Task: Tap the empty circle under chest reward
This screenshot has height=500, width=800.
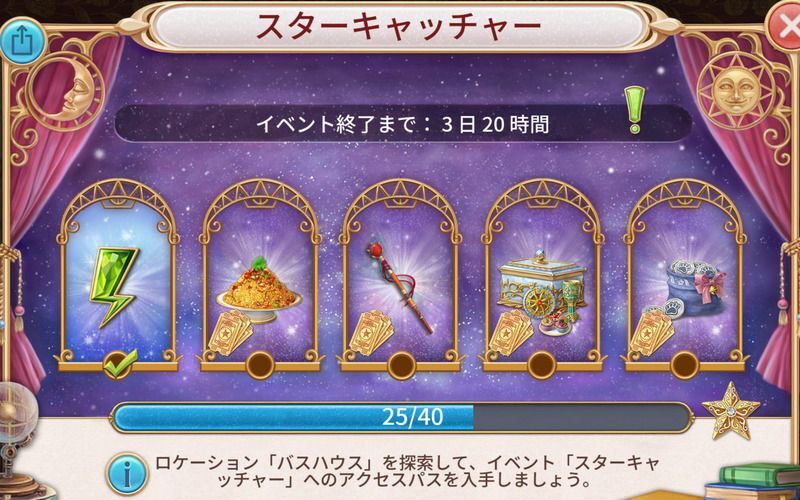Action: (x=542, y=365)
